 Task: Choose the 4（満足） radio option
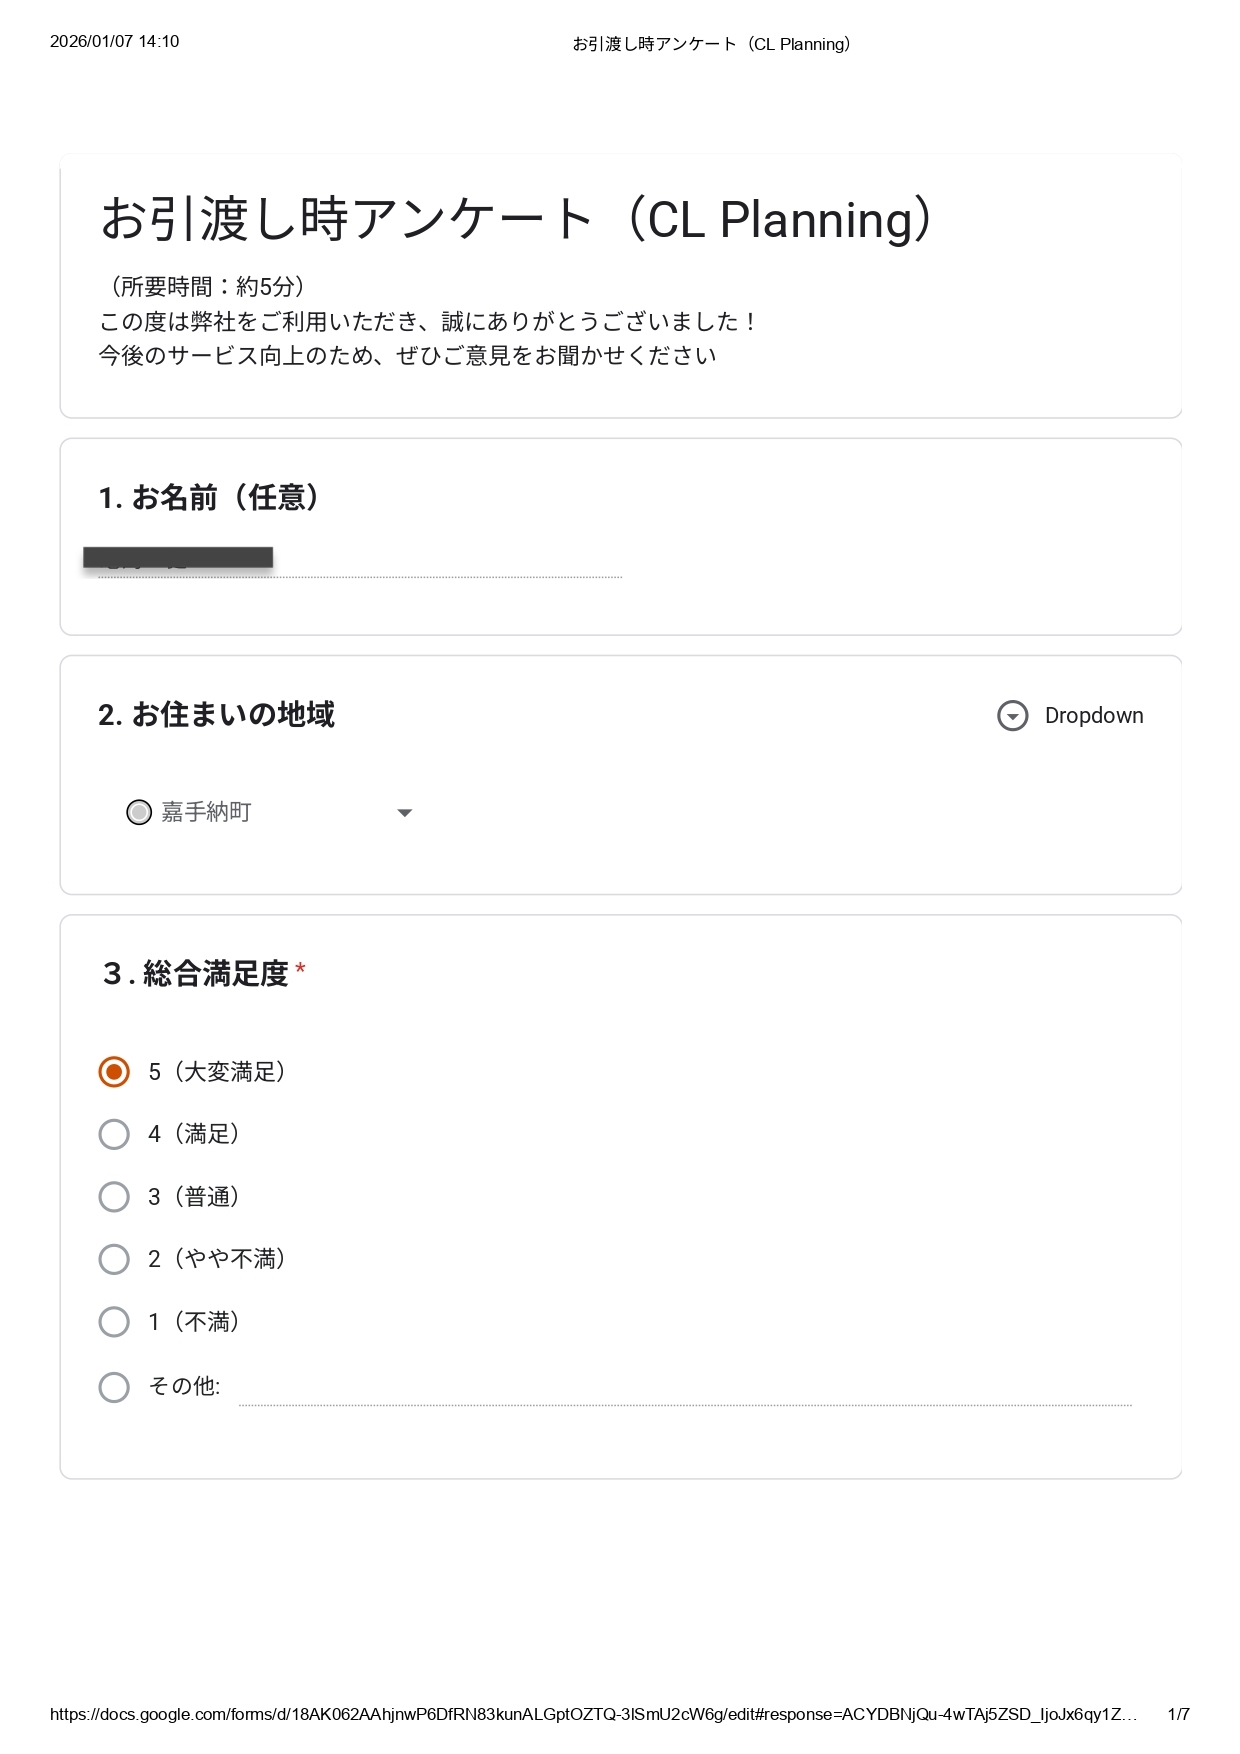point(114,1134)
